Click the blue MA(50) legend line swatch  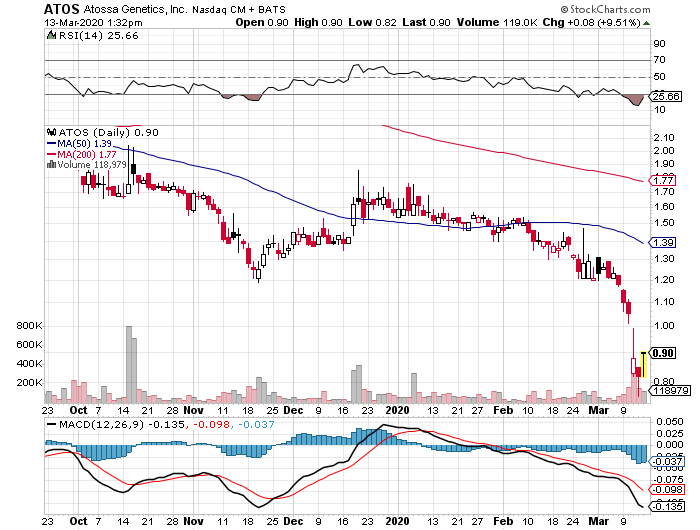coord(52,144)
